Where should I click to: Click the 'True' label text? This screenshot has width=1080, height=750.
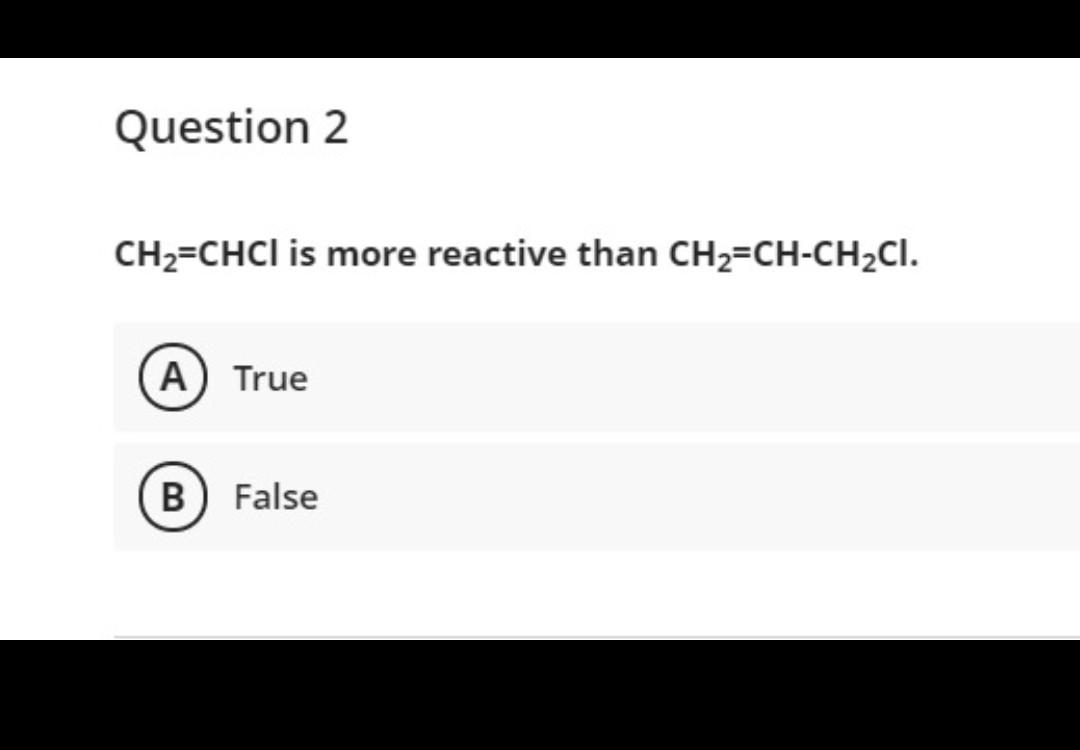click(x=270, y=378)
